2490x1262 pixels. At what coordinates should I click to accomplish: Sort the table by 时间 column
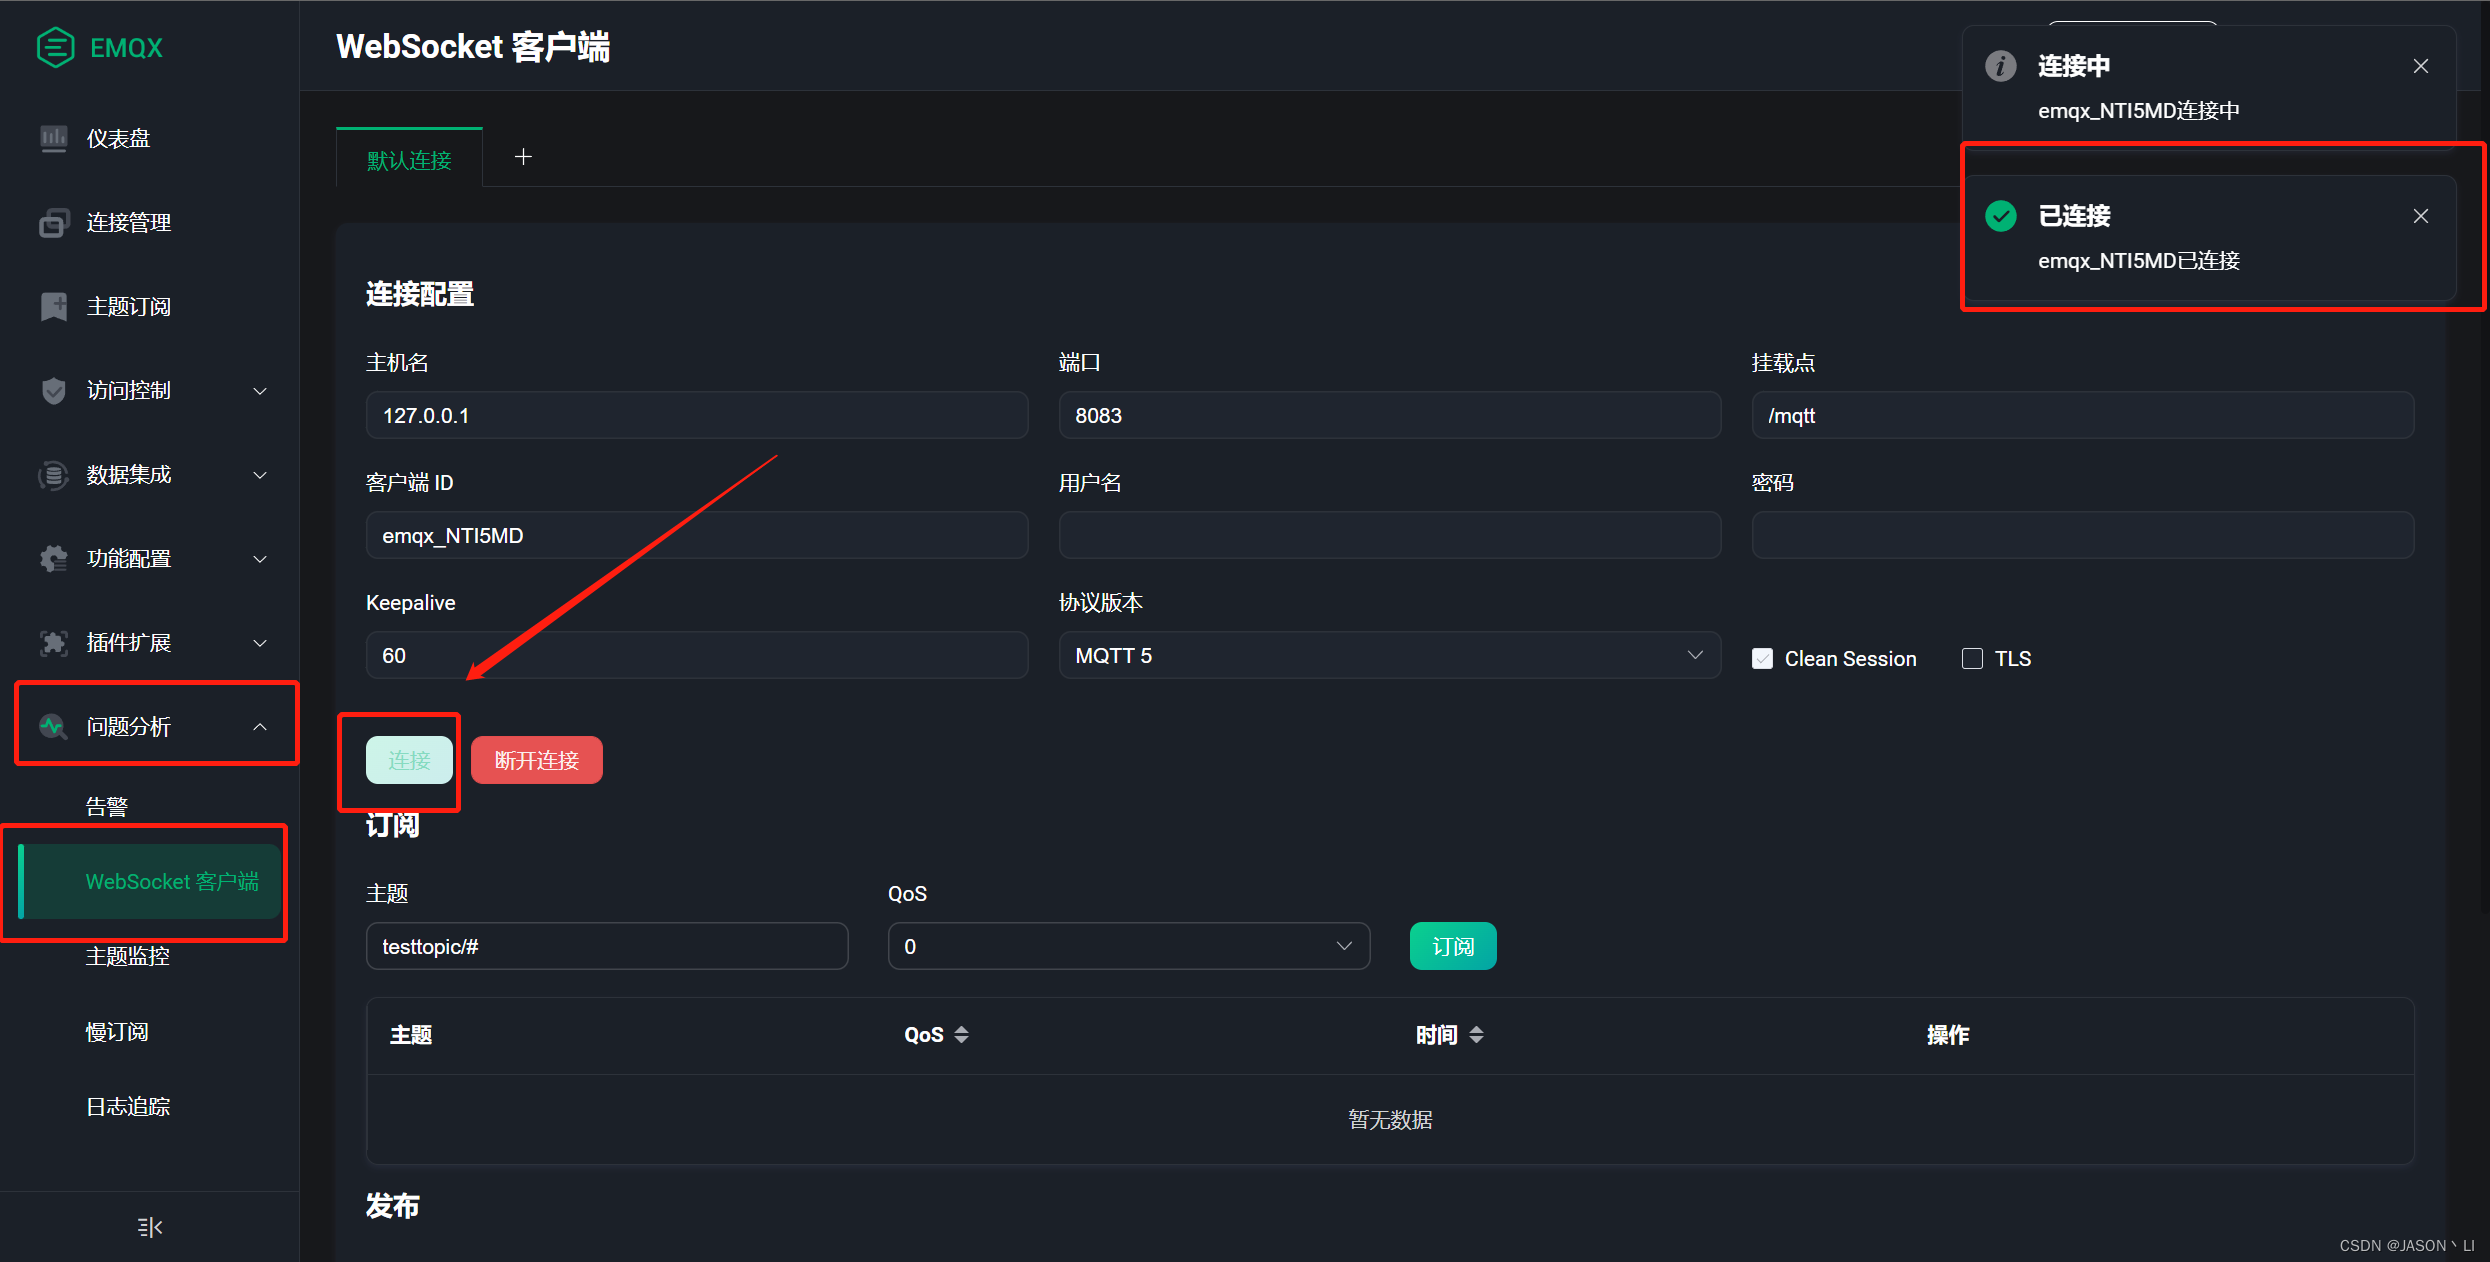point(1476,1035)
